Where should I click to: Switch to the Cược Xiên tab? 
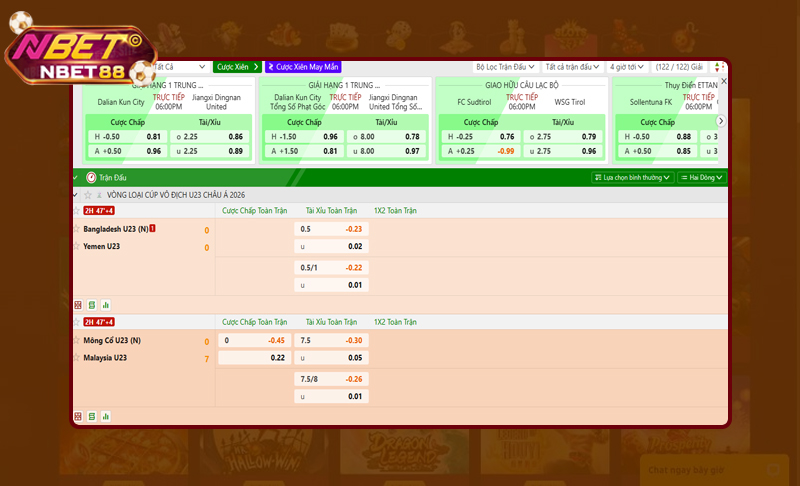(237, 67)
